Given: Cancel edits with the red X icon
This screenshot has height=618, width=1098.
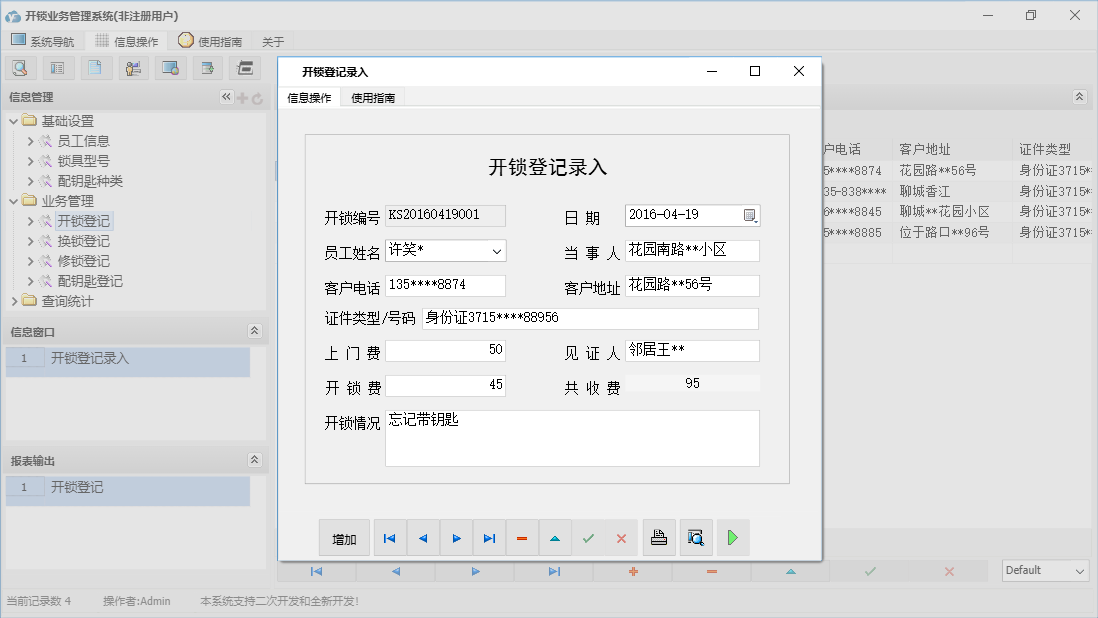Looking at the screenshot, I should coord(621,537).
